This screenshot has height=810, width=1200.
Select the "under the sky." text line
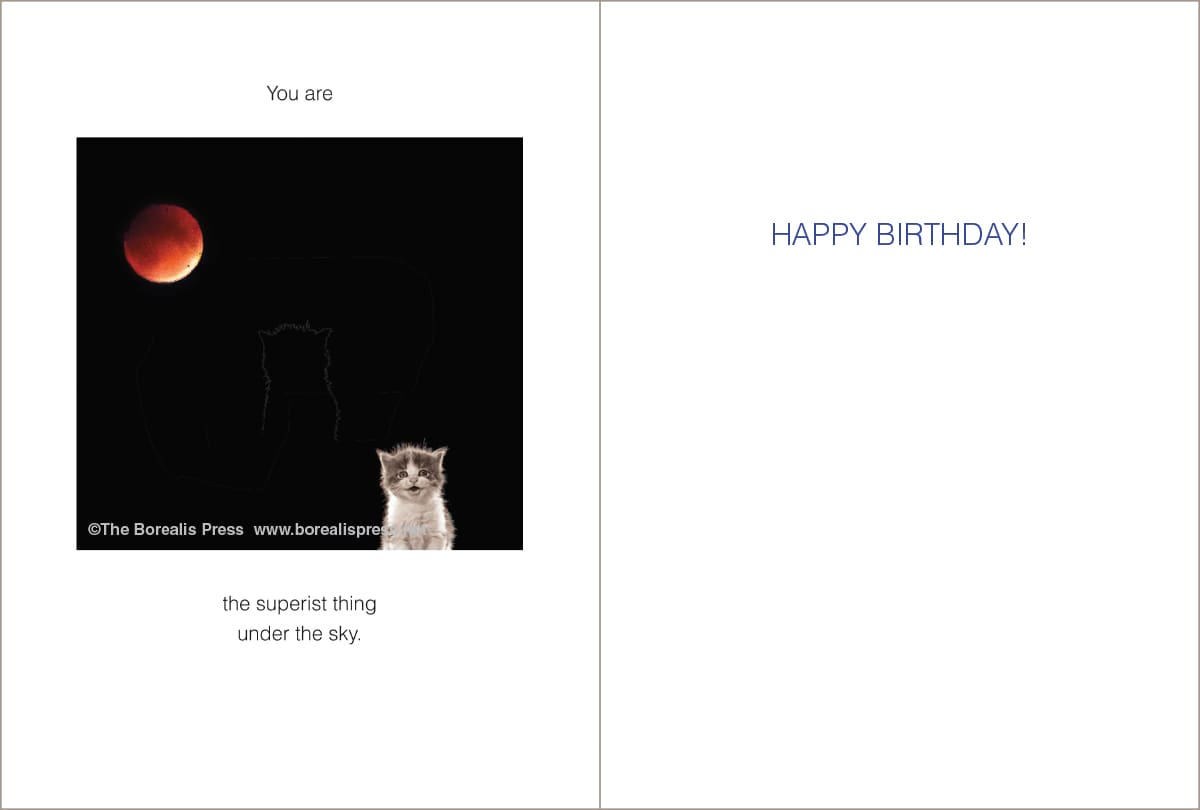[x=299, y=634]
